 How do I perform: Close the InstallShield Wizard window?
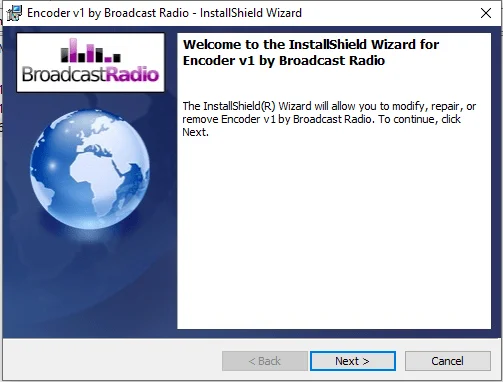[486, 13]
